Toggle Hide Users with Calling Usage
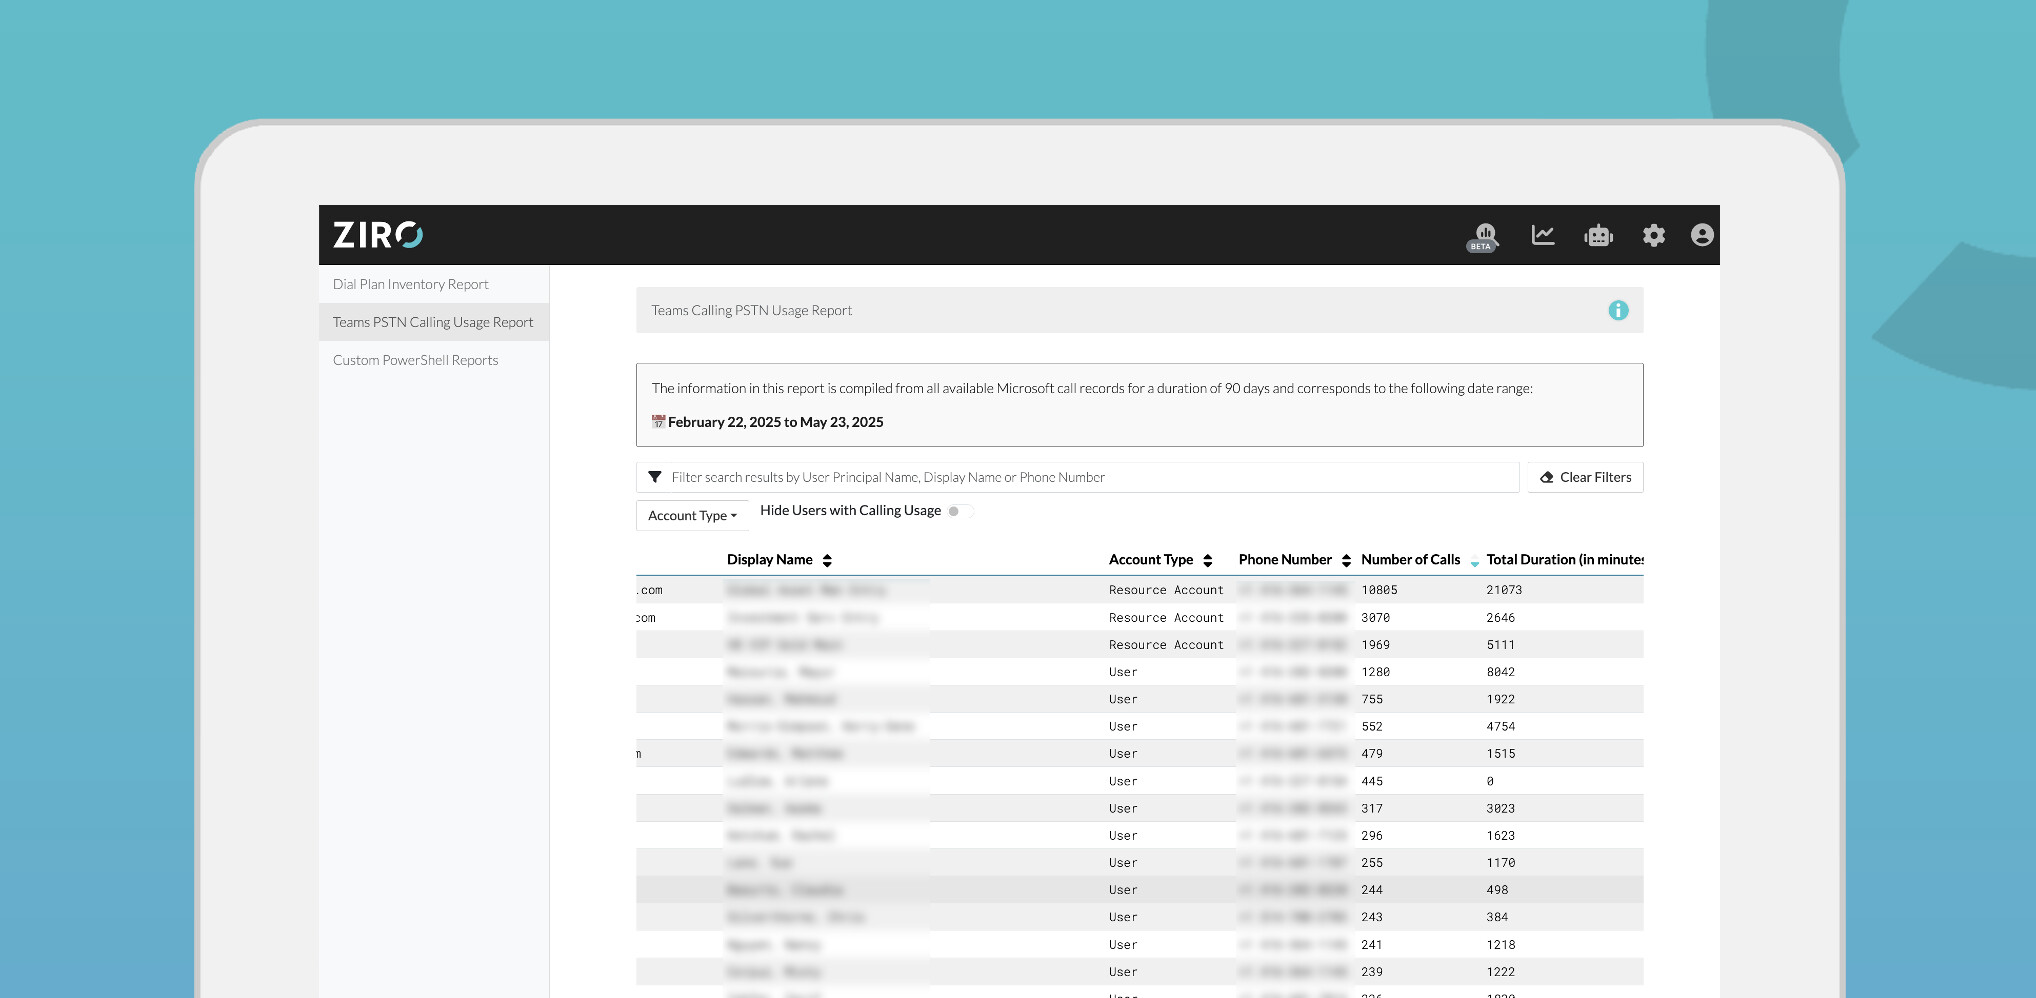The width and height of the screenshot is (2036, 998). pyautogui.click(x=958, y=511)
